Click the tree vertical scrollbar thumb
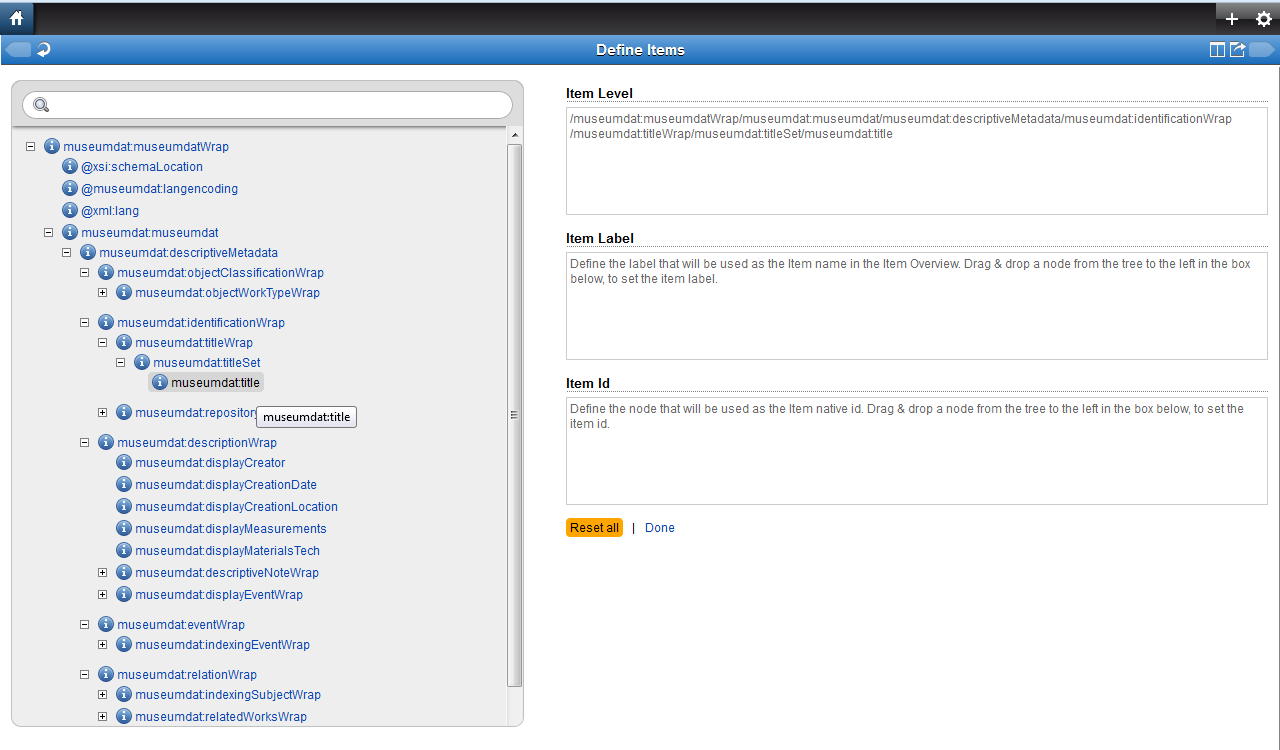Screen dimensions: 1280x750 (x=515, y=415)
